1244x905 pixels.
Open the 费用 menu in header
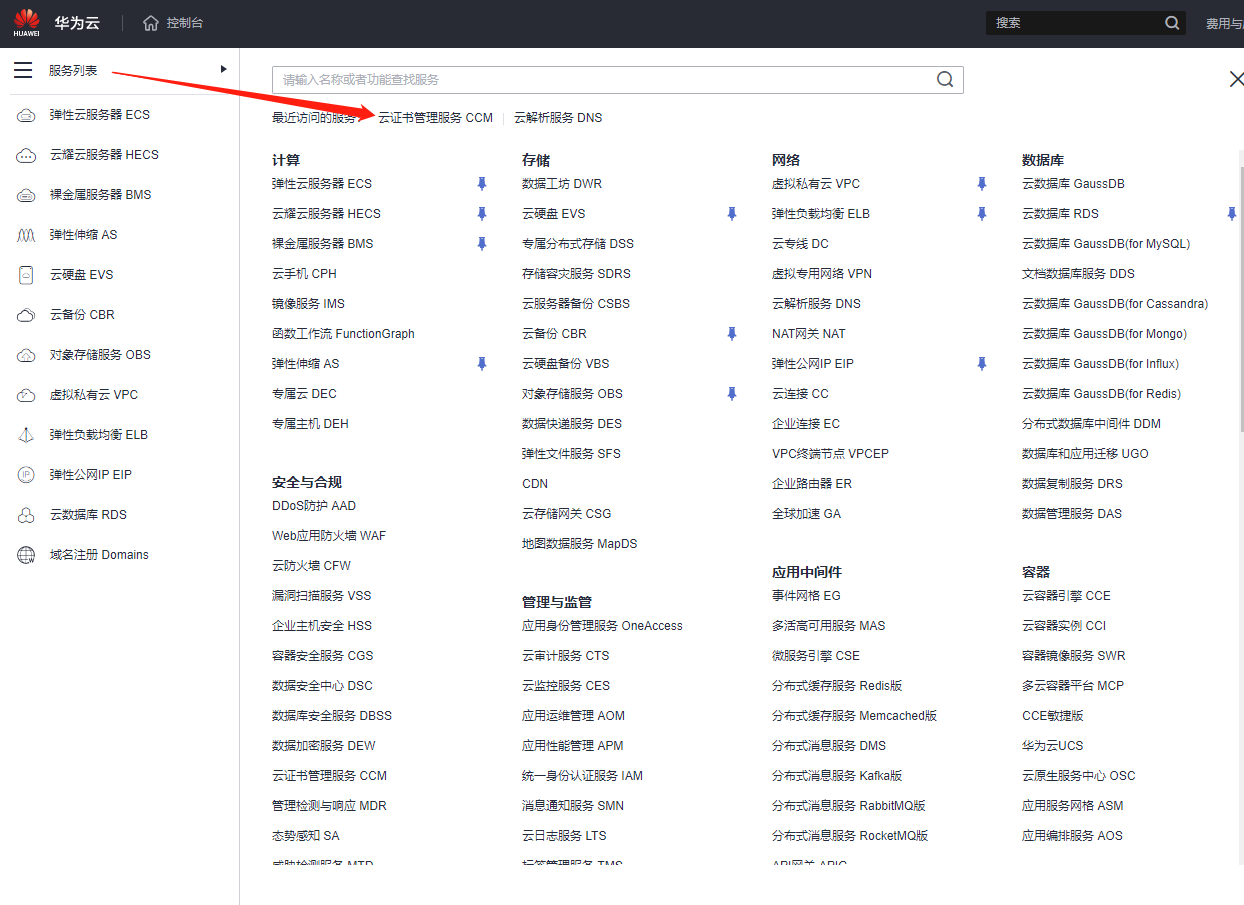pyautogui.click(x=1224, y=23)
